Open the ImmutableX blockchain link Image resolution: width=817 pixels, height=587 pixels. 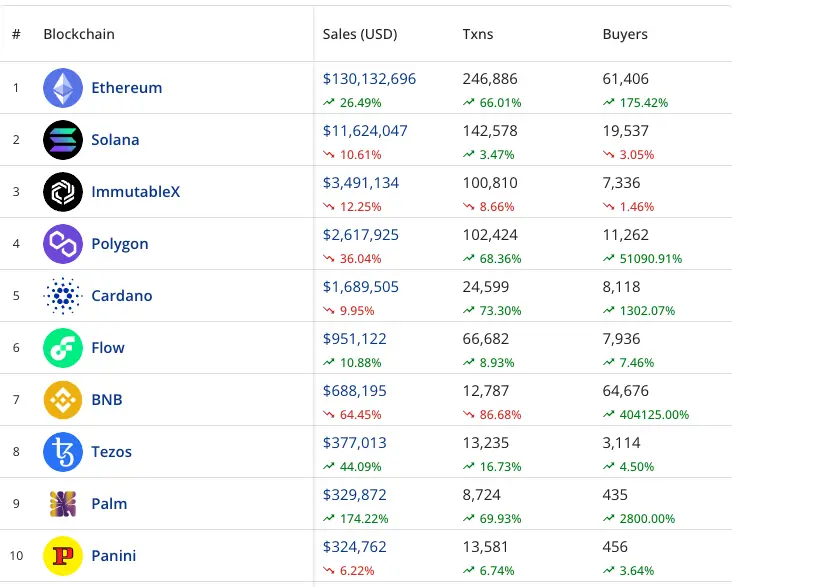135,192
